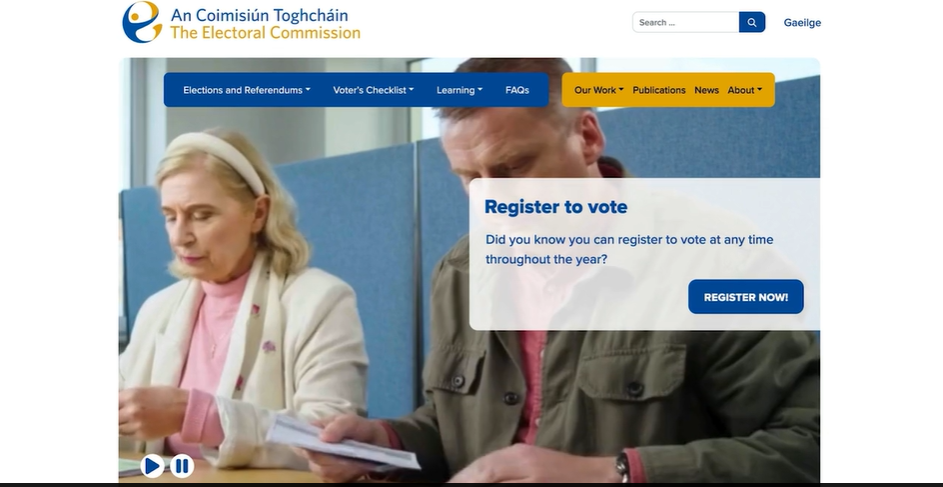The width and height of the screenshot is (943, 487).
Task: Pause the hero video with pause icon
Action: (x=182, y=466)
